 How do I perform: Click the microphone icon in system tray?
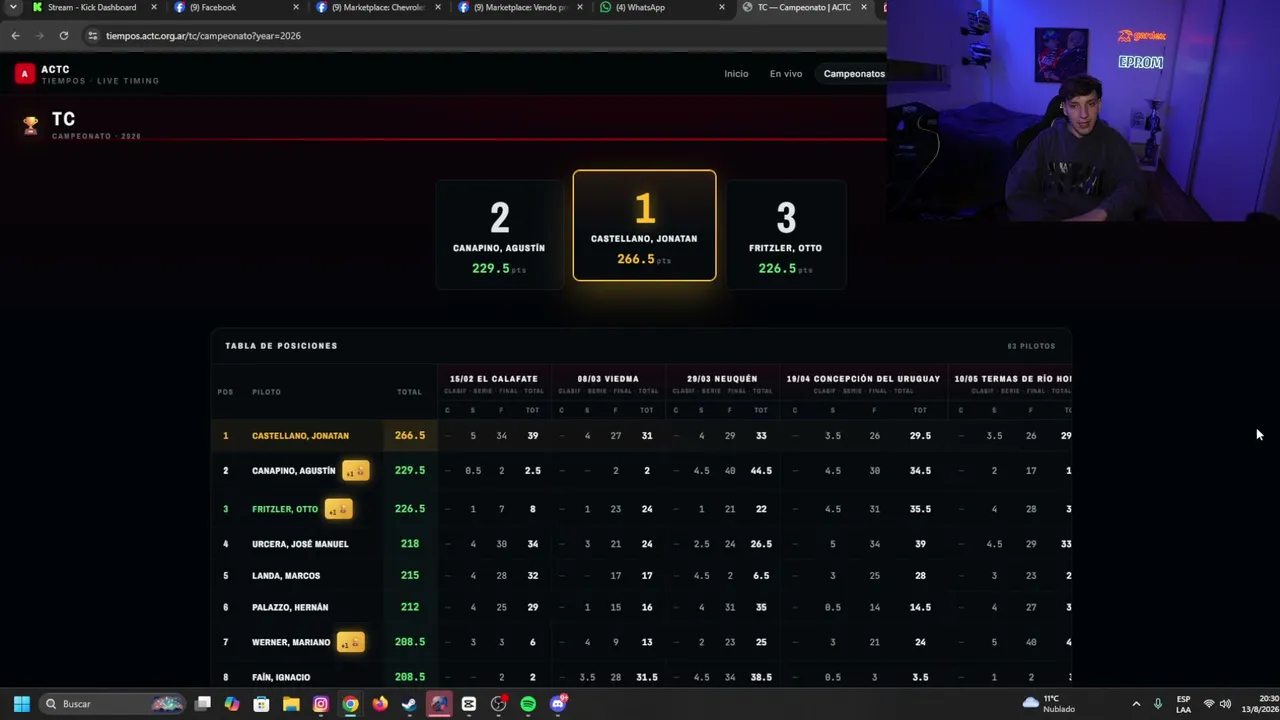pyautogui.click(x=1158, y=704)
